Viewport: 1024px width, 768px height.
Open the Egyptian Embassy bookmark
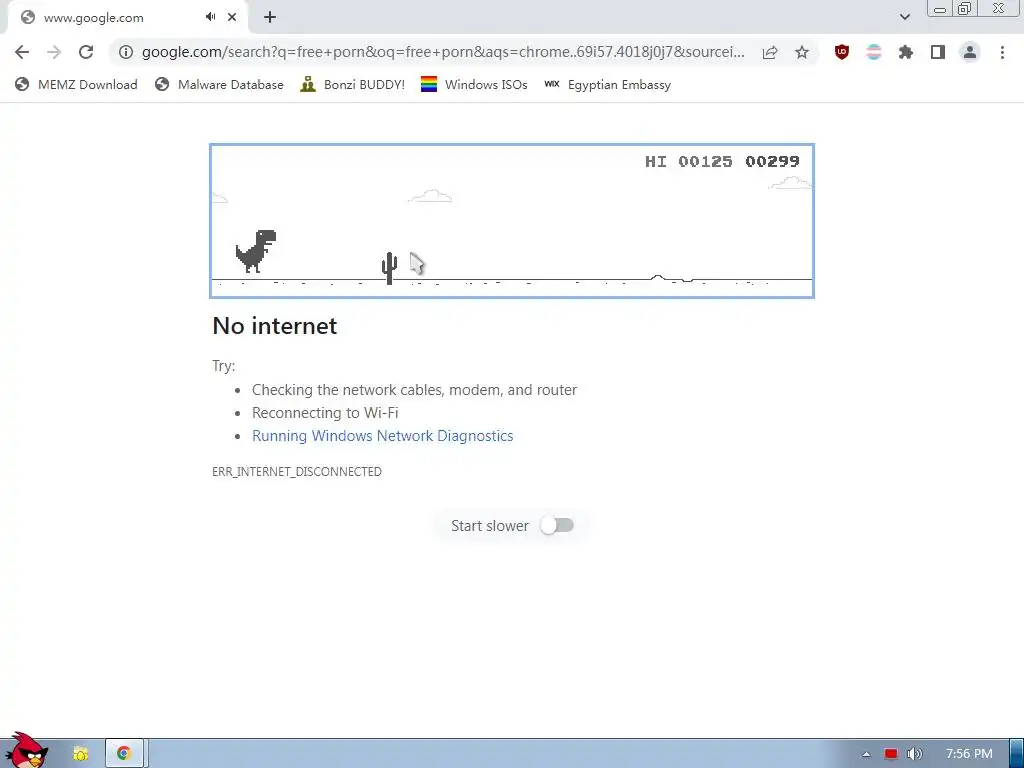coord(607,85)
